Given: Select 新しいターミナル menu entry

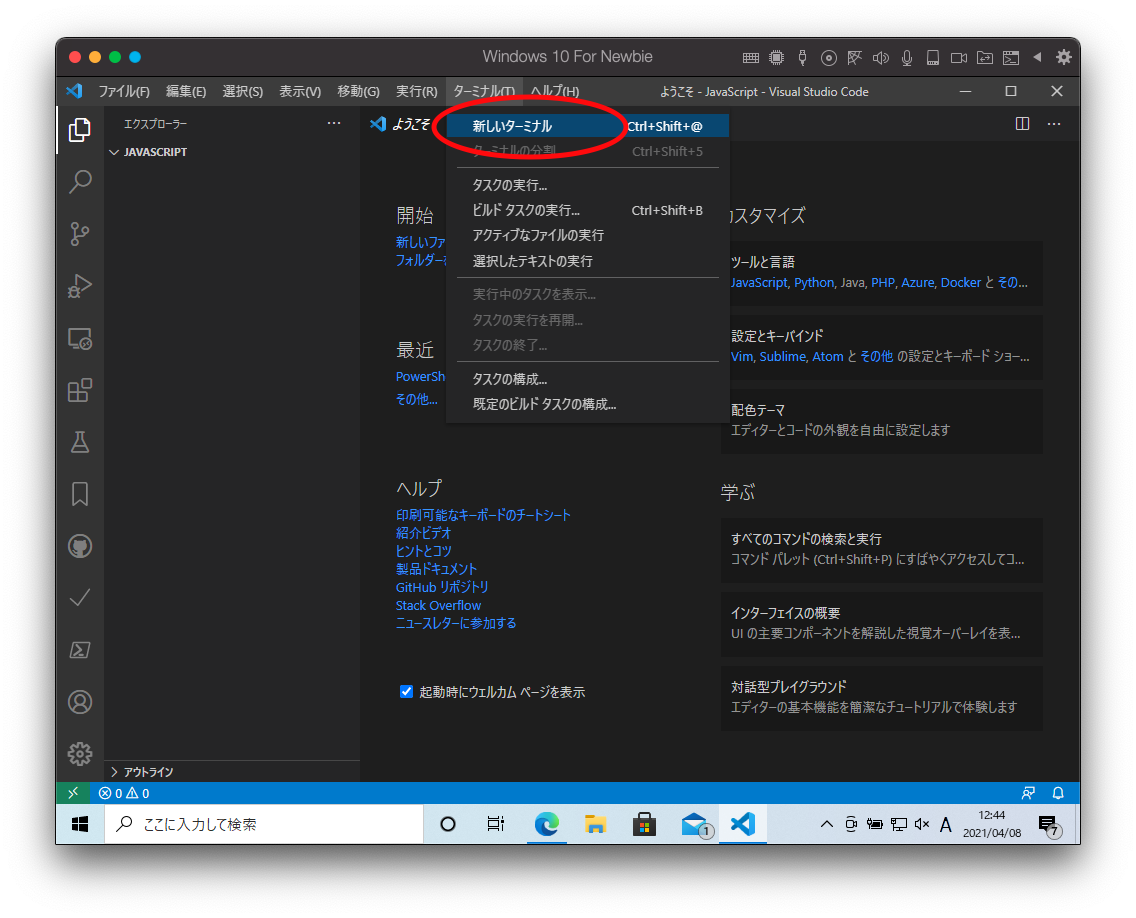Looking at the screenshot, I should [588, 126].
